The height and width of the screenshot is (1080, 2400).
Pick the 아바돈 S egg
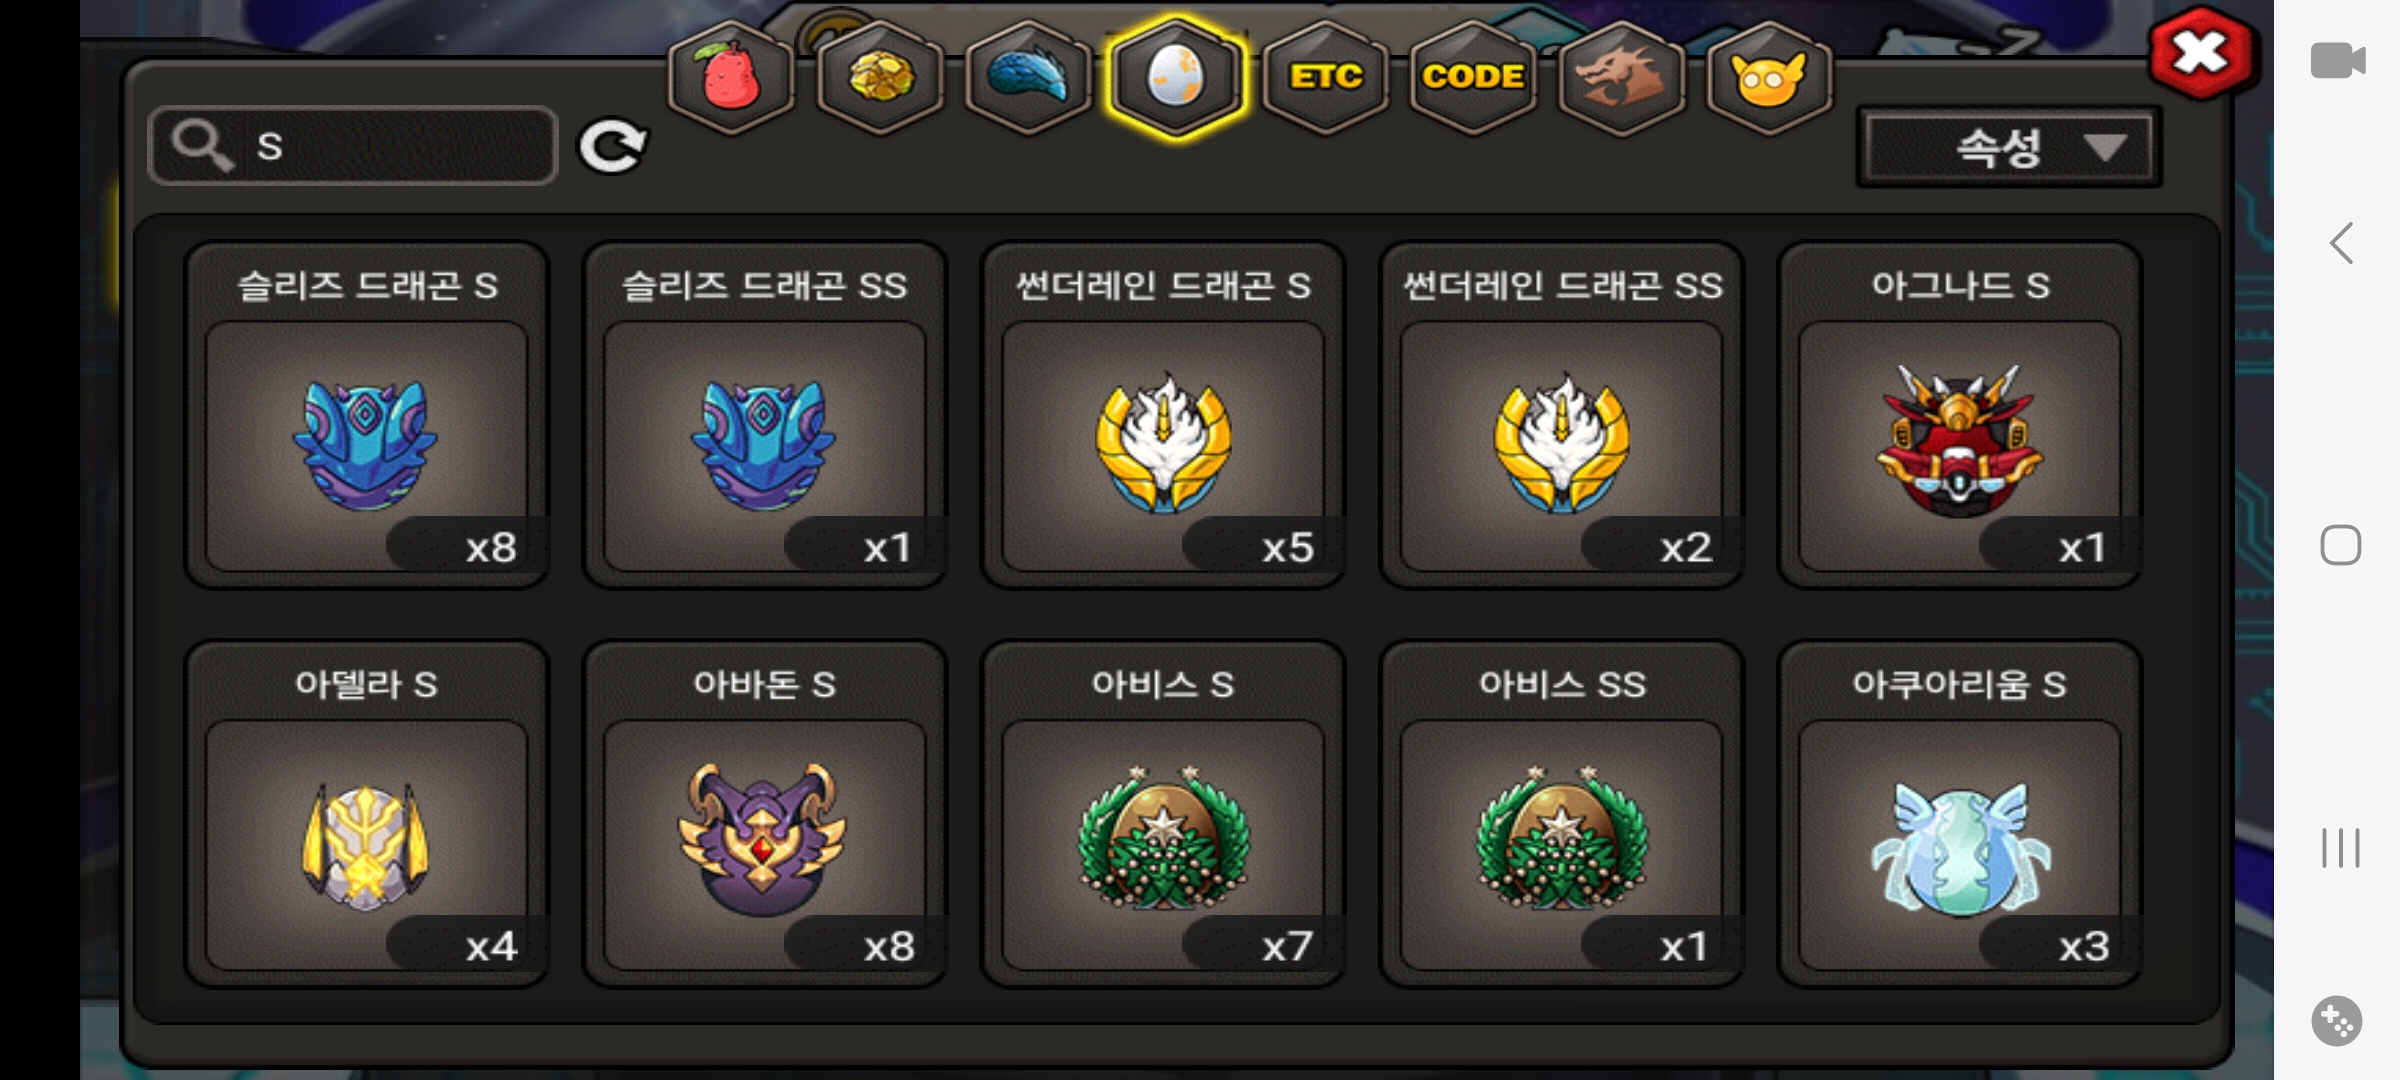[765, 814]
